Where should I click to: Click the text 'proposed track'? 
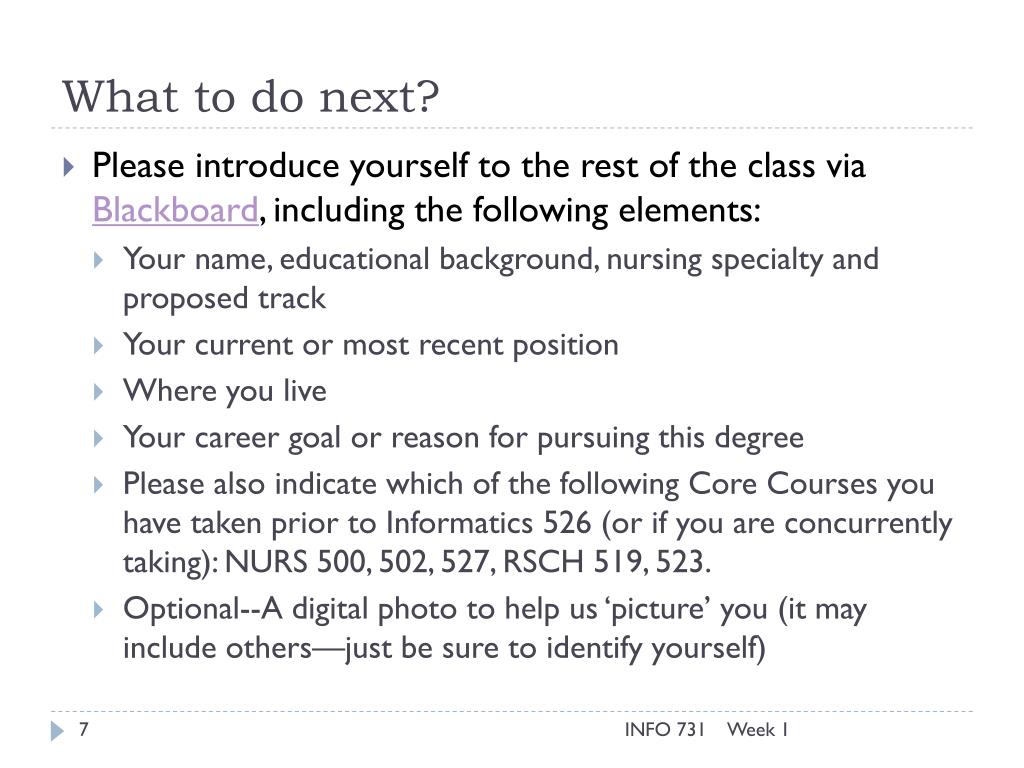coord(224,299)
